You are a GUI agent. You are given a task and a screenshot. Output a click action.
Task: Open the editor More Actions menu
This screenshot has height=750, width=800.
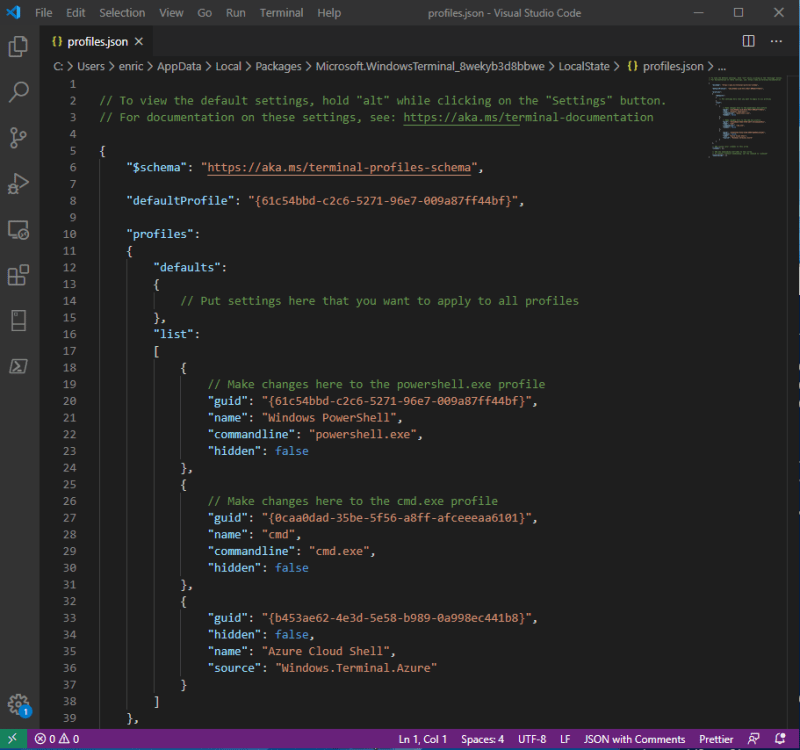(x=776, y=41)
